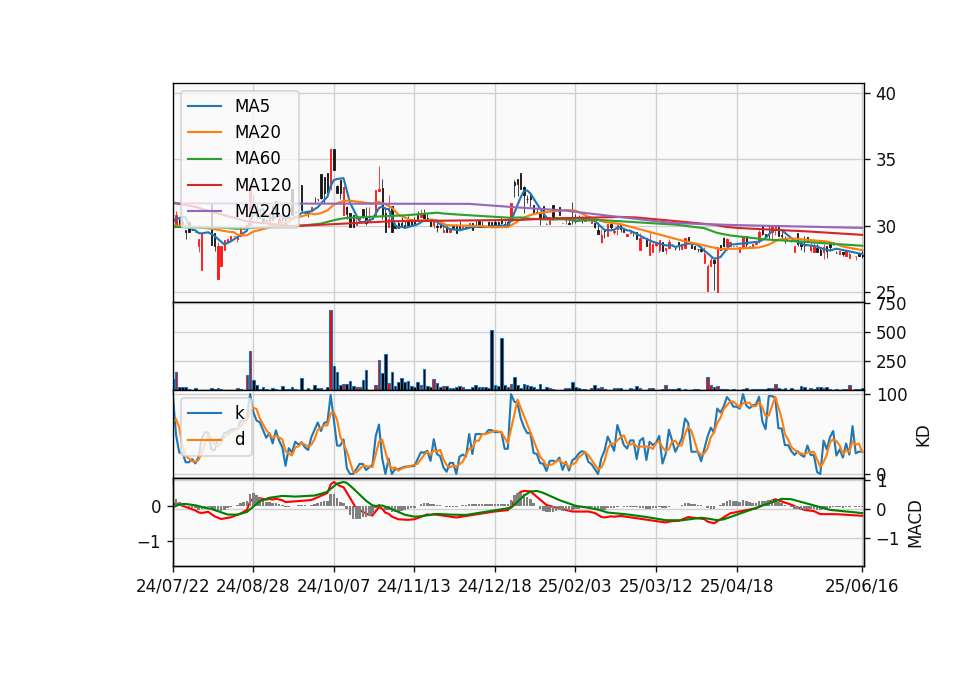Click the 25/06/16 date label
This screenshot has height=690, width=960.
(861, 586)
